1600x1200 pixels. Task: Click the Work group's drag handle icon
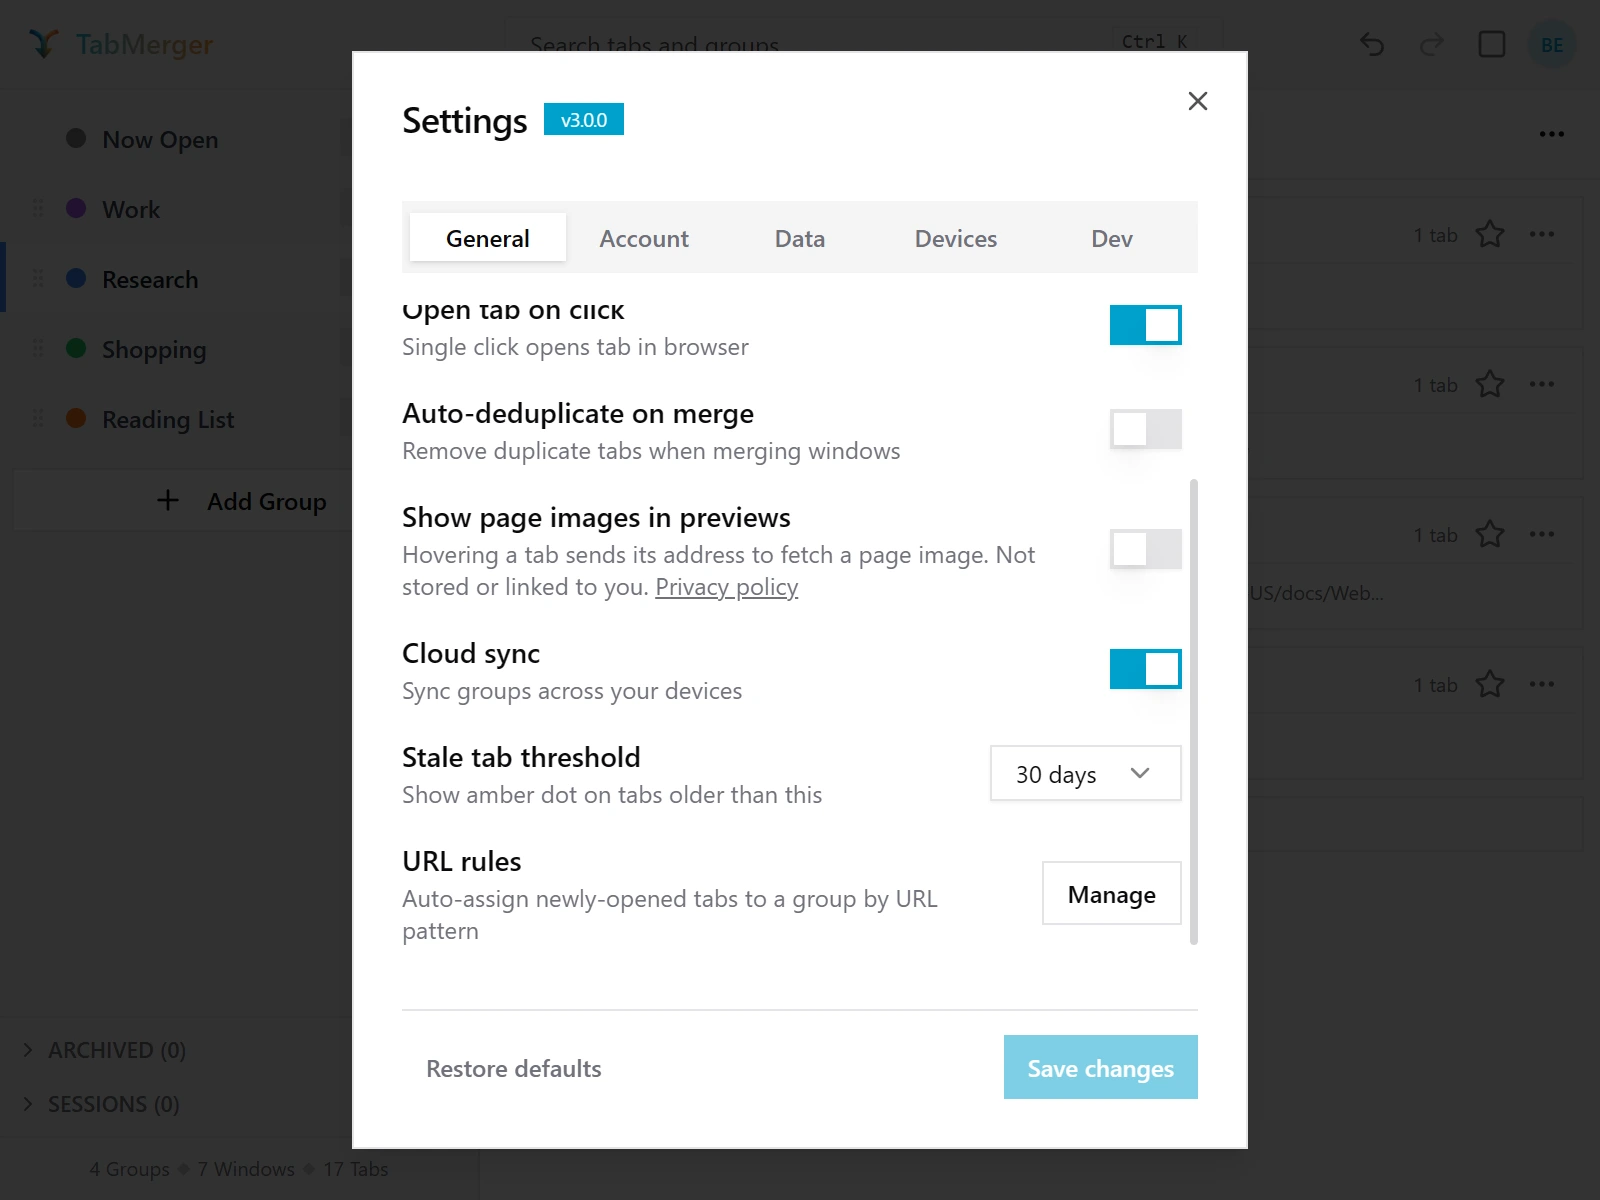[x=38, y=208]
